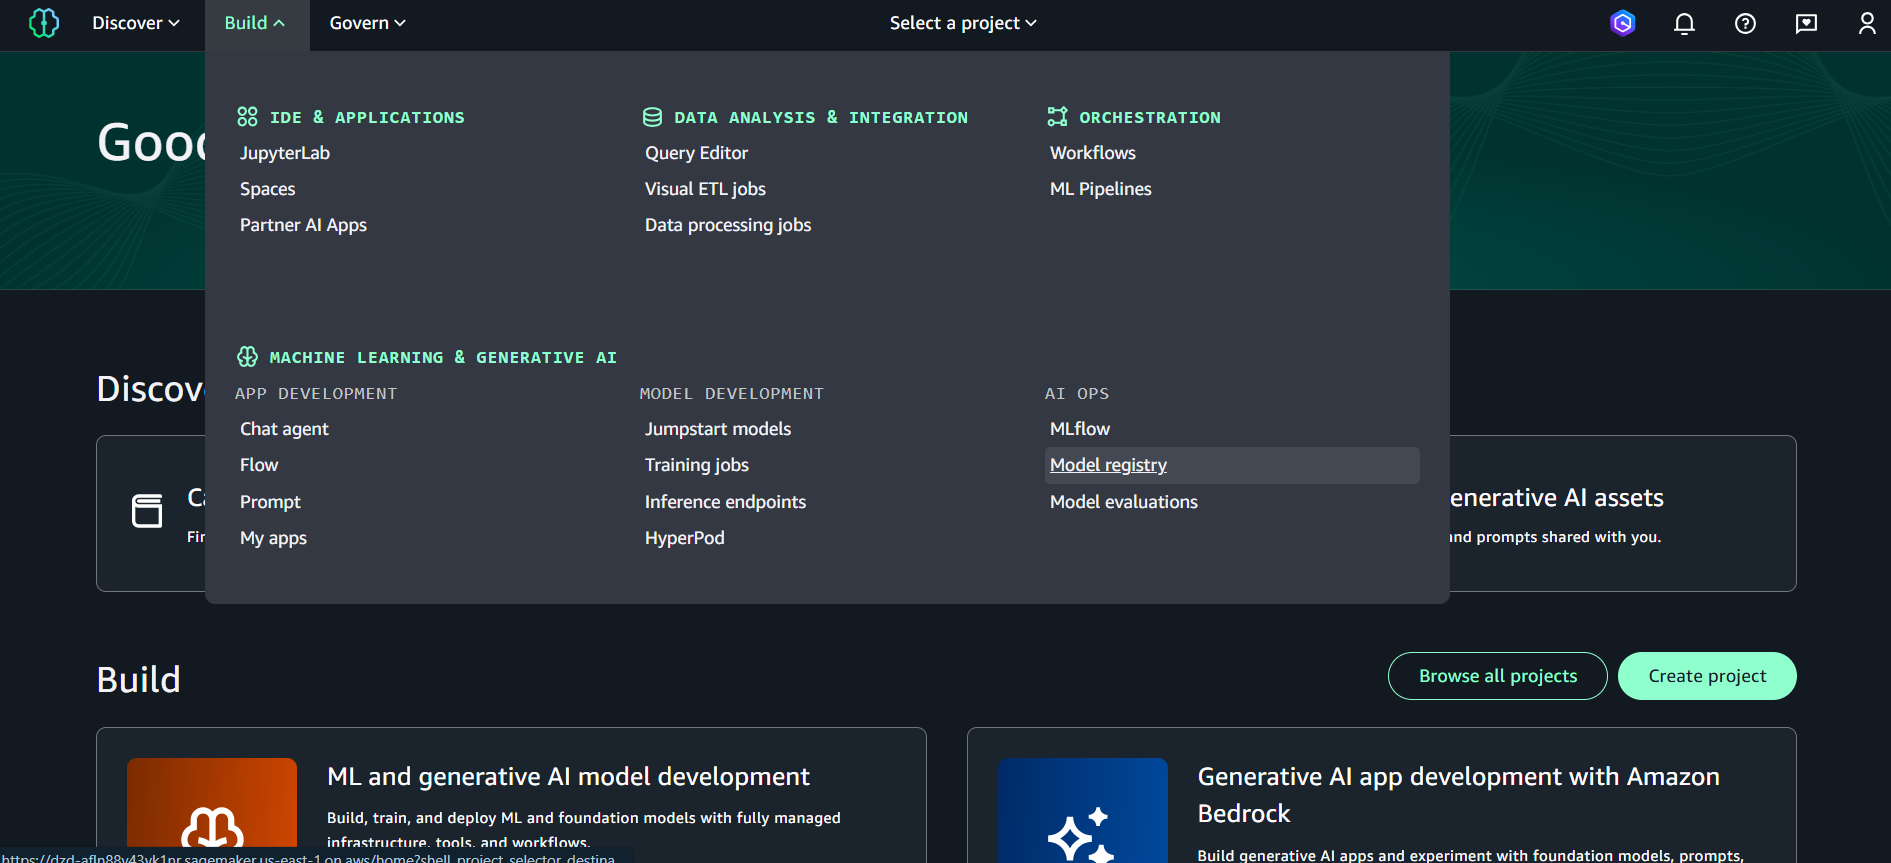Image resolution: width=1891 pixels, height=863 pixels.
Task: Click the AI OPS subheading
Action: point(1077,393)
